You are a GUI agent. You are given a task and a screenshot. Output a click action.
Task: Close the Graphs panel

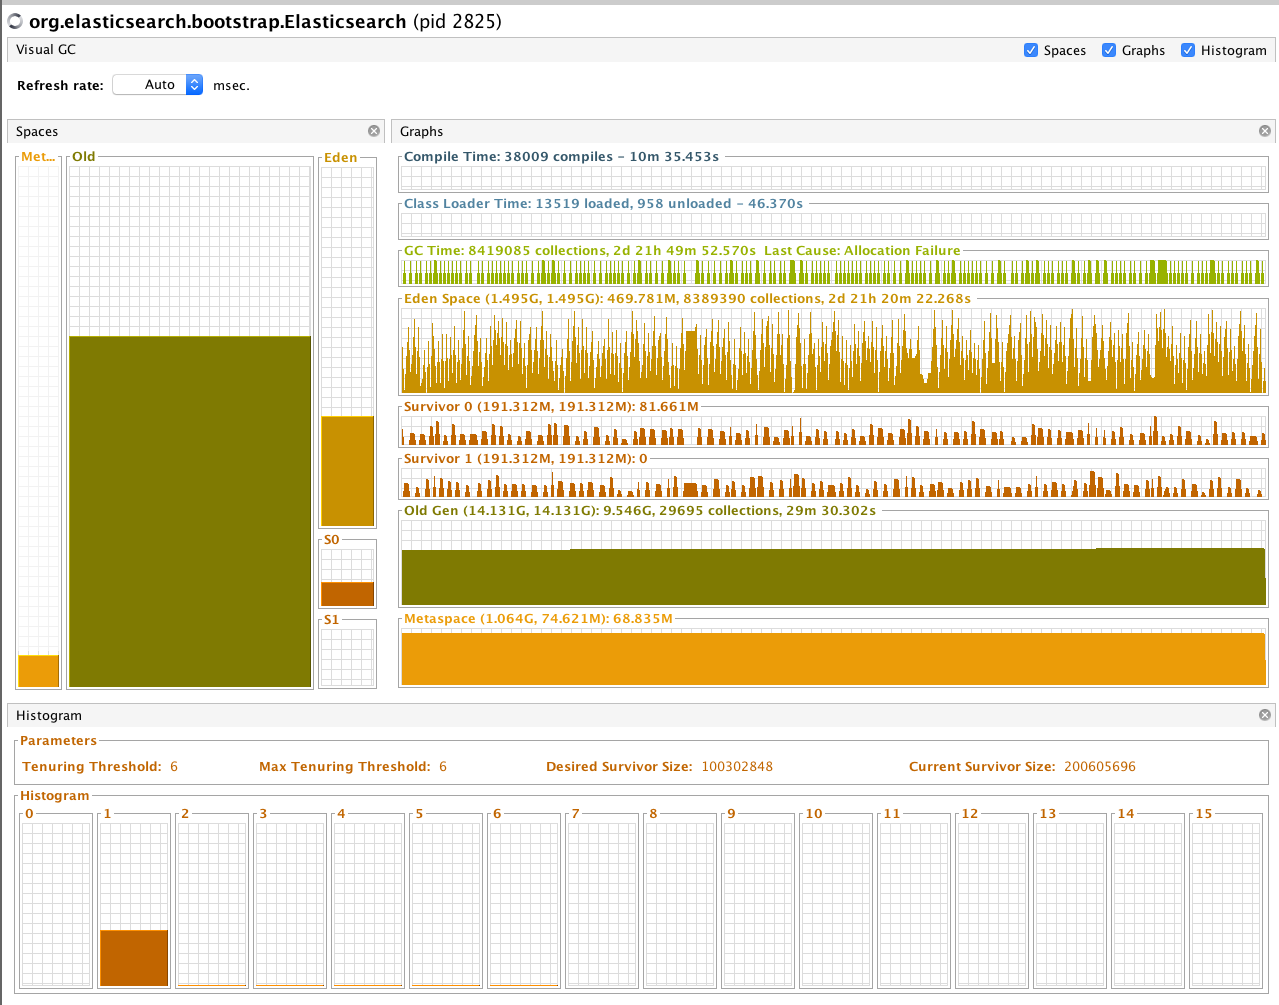(x=1265, y=131)
